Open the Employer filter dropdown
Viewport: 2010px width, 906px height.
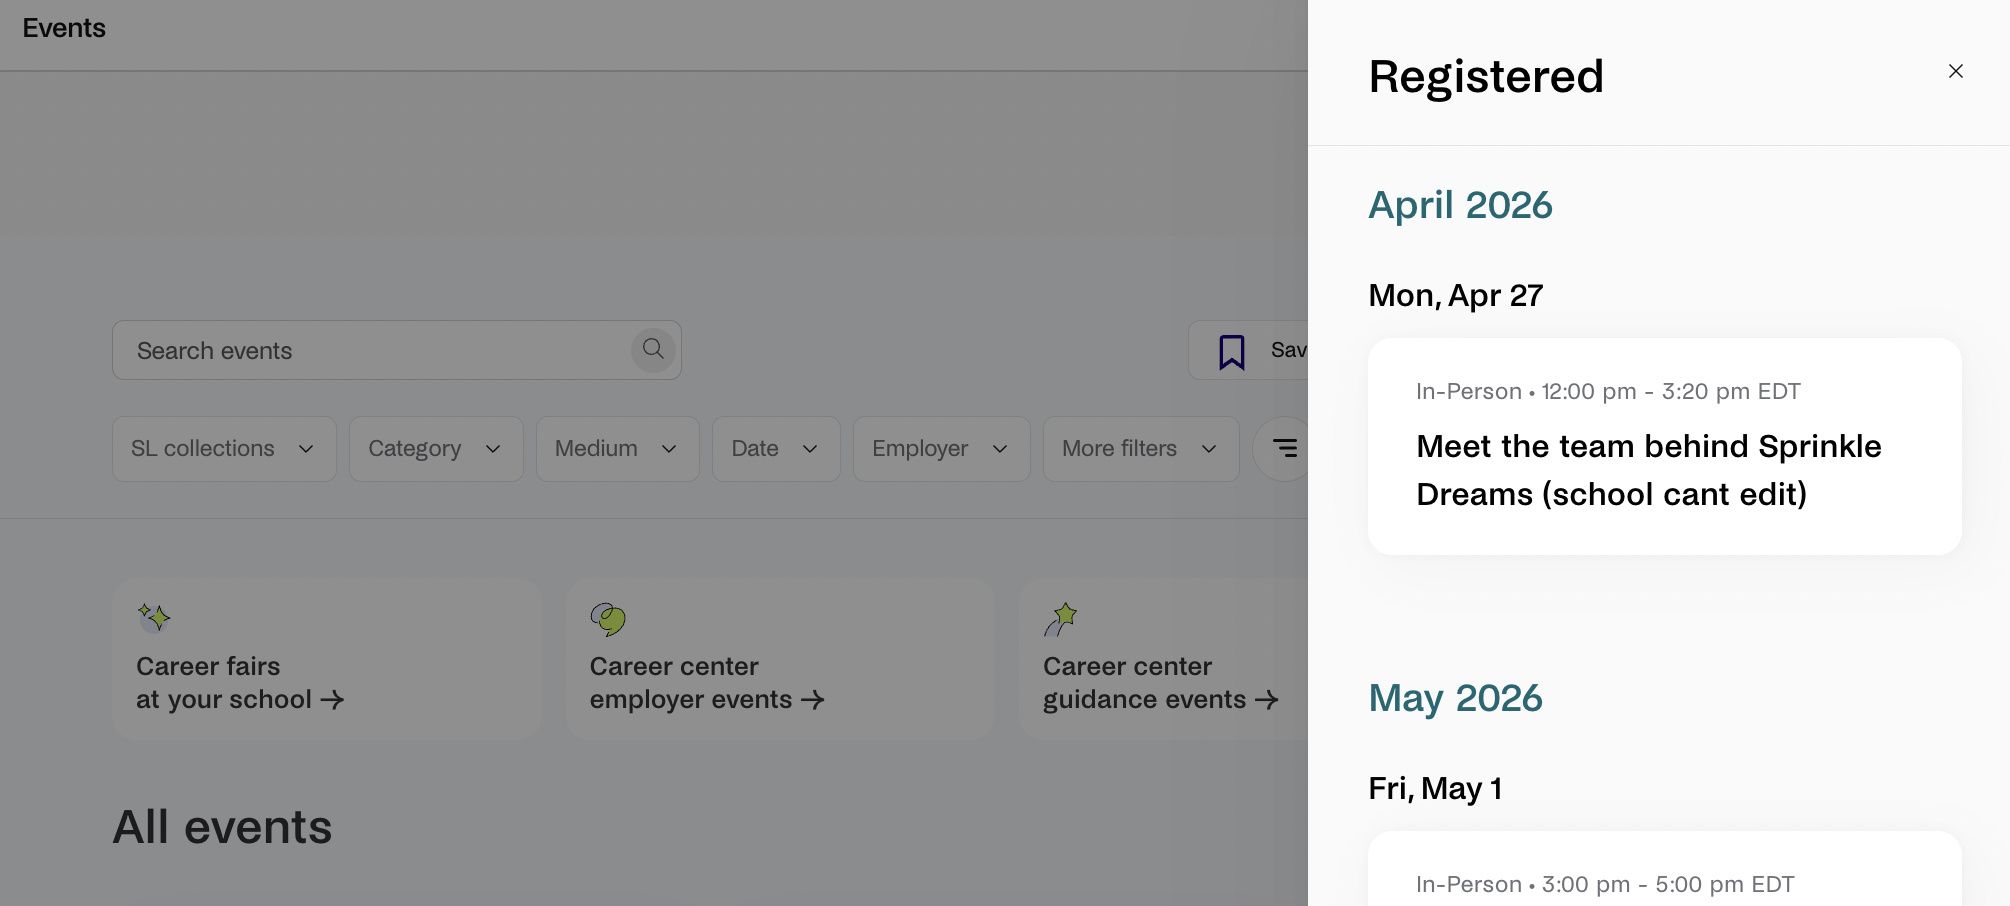tap(942, 449)
